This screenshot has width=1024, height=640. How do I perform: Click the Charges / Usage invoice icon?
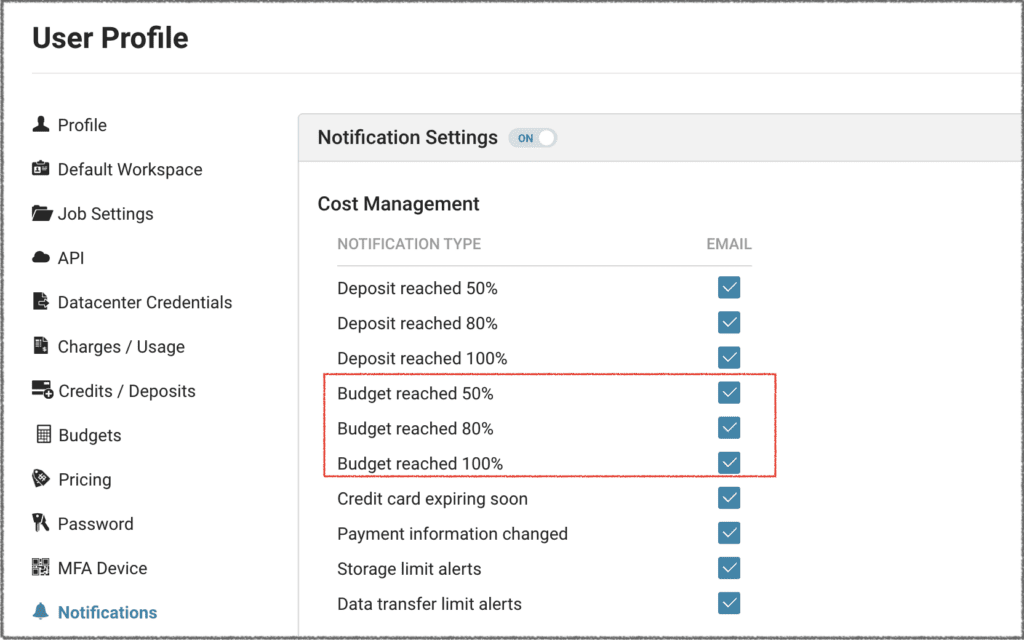pyautogui.click(x=41, y=346)
